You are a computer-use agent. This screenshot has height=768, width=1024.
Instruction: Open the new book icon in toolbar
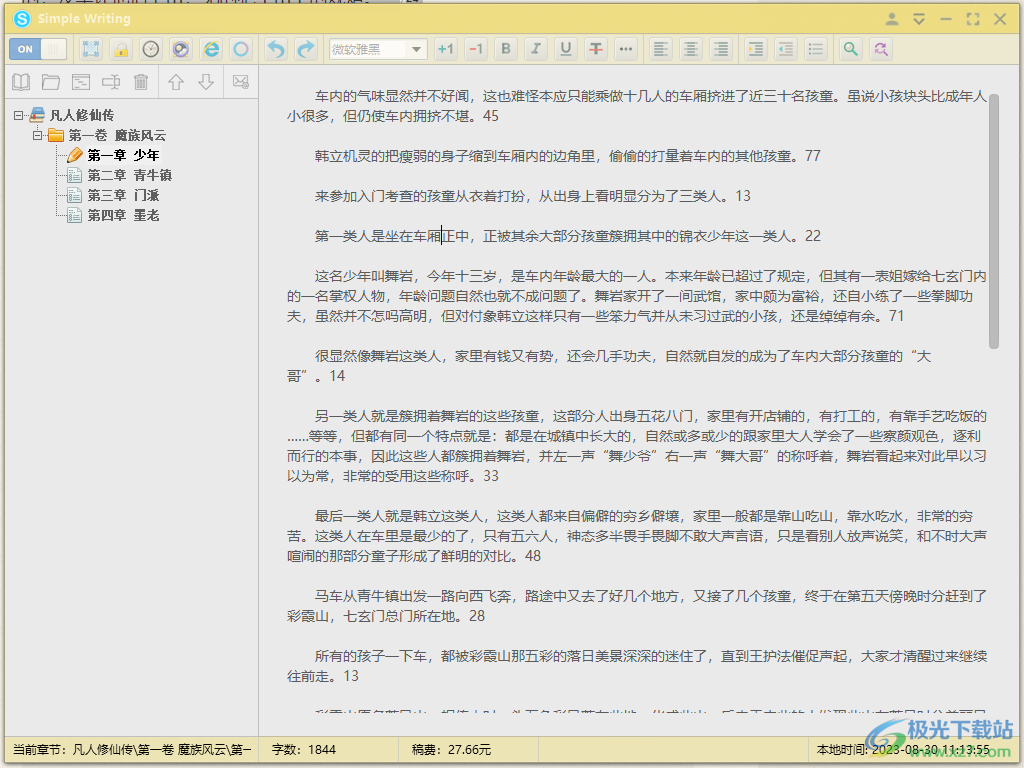coord(21,82)
